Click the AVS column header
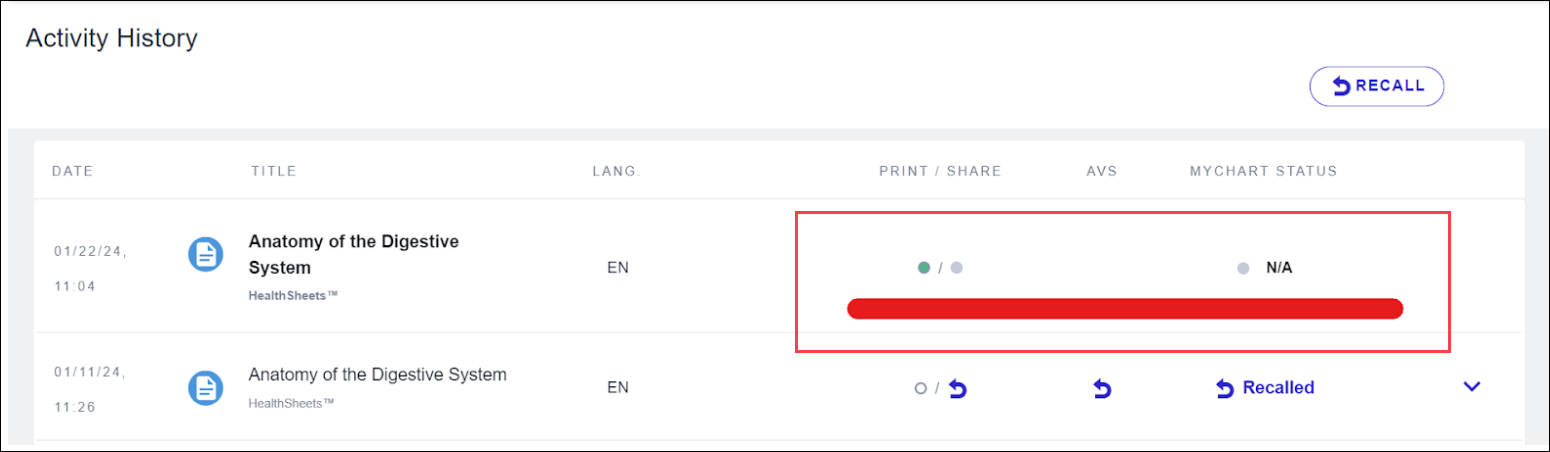The height and width of the screenshot is (452, 1550). pos(1102,171)
